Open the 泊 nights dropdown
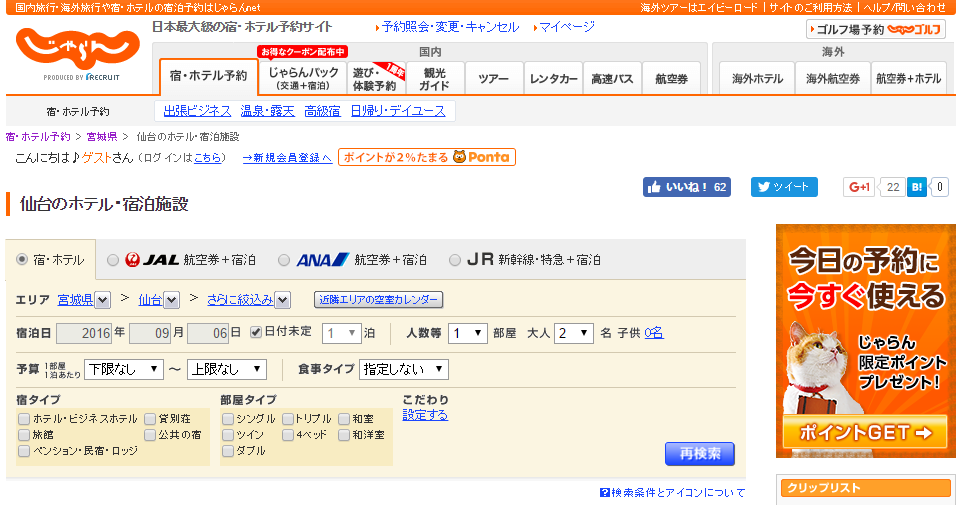Screen dimensions: 973x505 341,333
